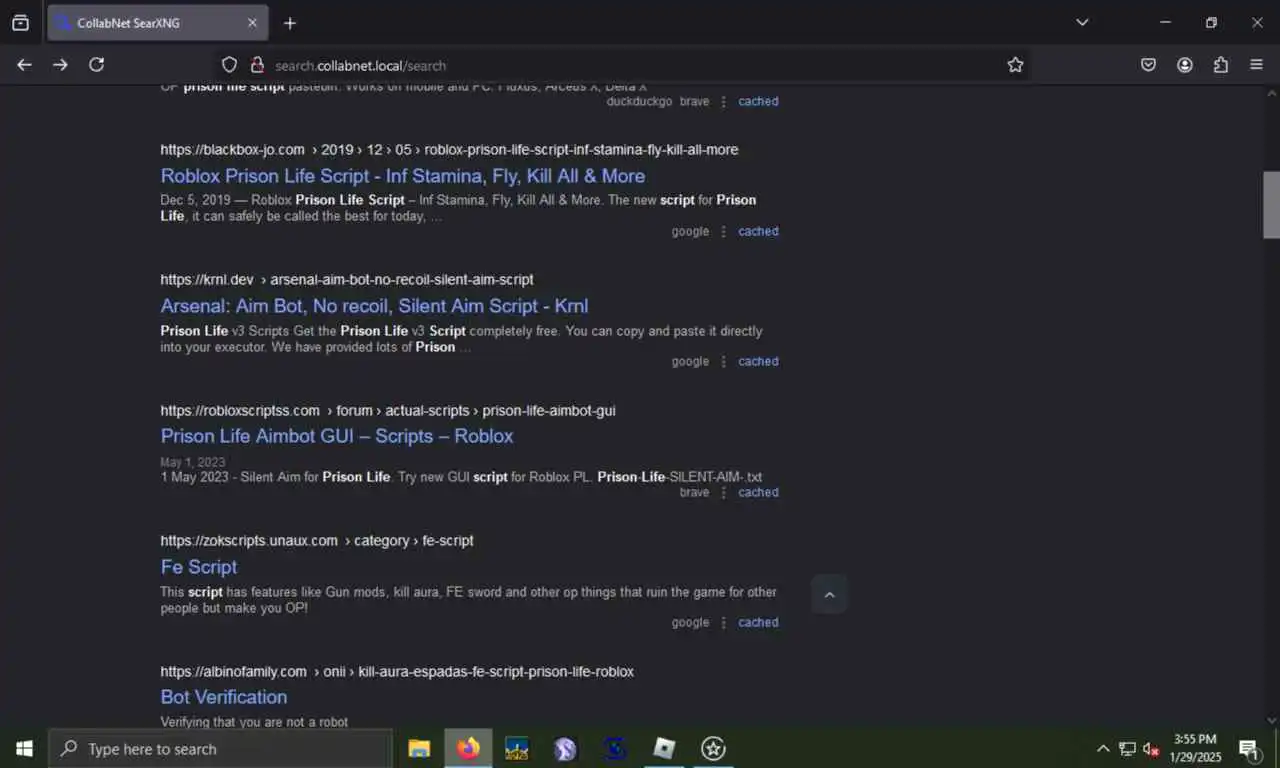Select the CollabNet SearXNG tab
Viewport: 1280px width, 768px height.
coord(157,23)
